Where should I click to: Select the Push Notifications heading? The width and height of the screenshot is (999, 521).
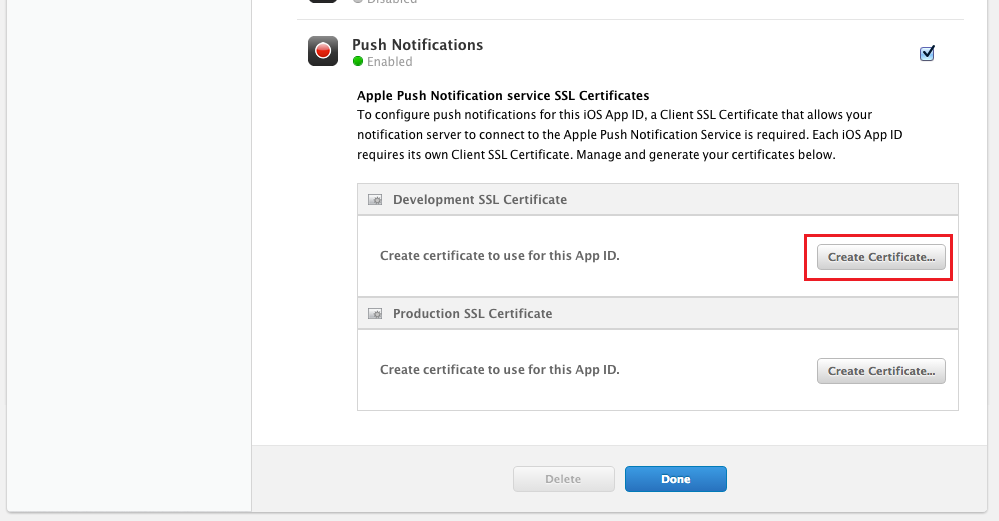(417, 45)
